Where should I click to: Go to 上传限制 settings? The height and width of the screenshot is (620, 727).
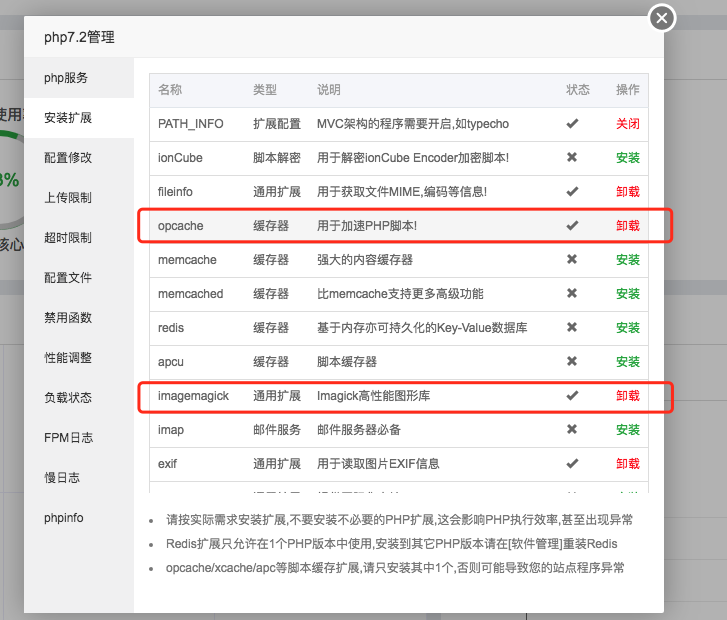(x=79, y=198)
